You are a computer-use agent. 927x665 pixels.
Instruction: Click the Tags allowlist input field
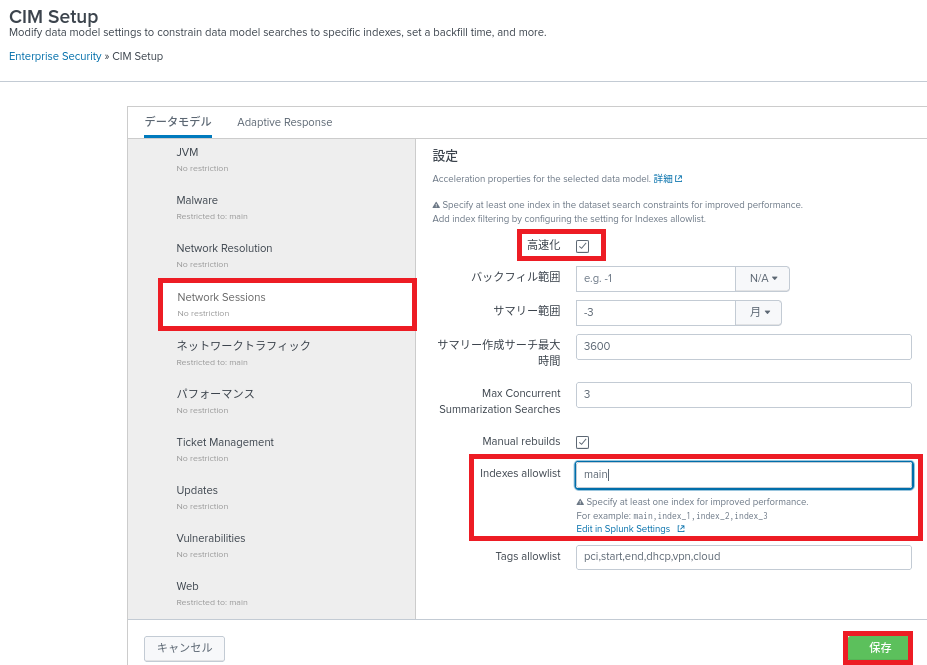pos(743,557)
